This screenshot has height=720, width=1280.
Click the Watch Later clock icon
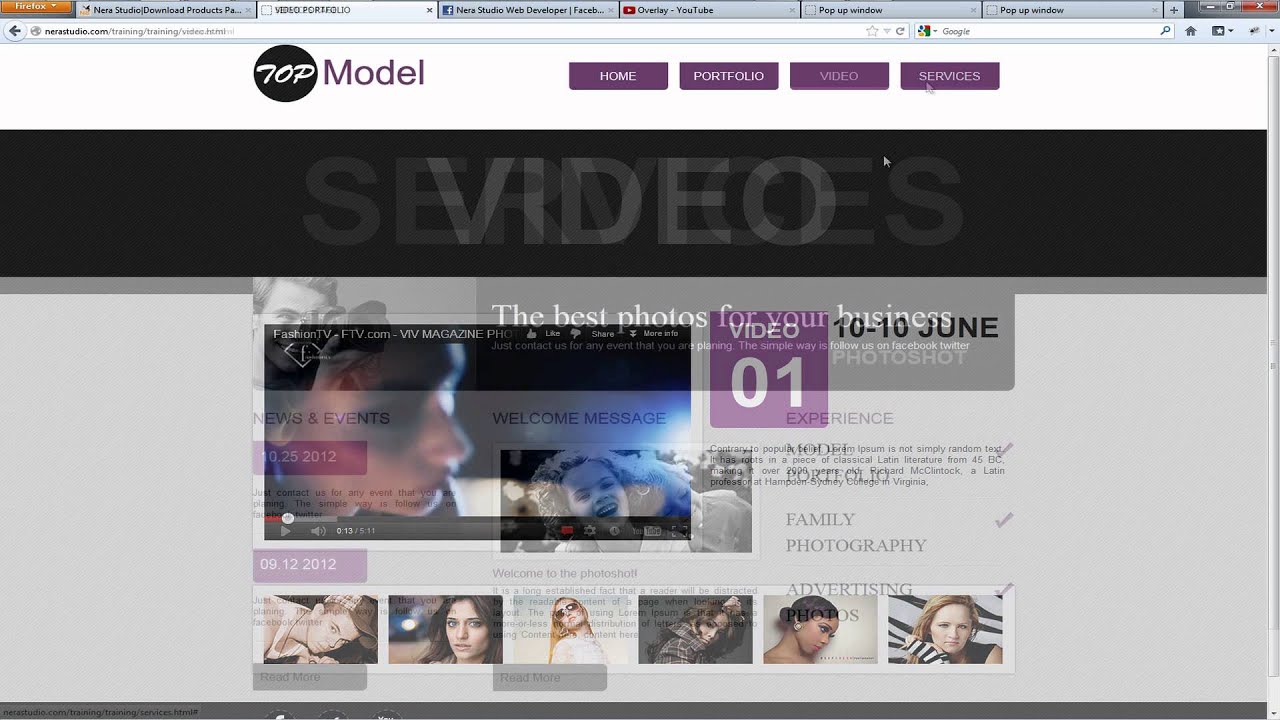tap(614, 531)
